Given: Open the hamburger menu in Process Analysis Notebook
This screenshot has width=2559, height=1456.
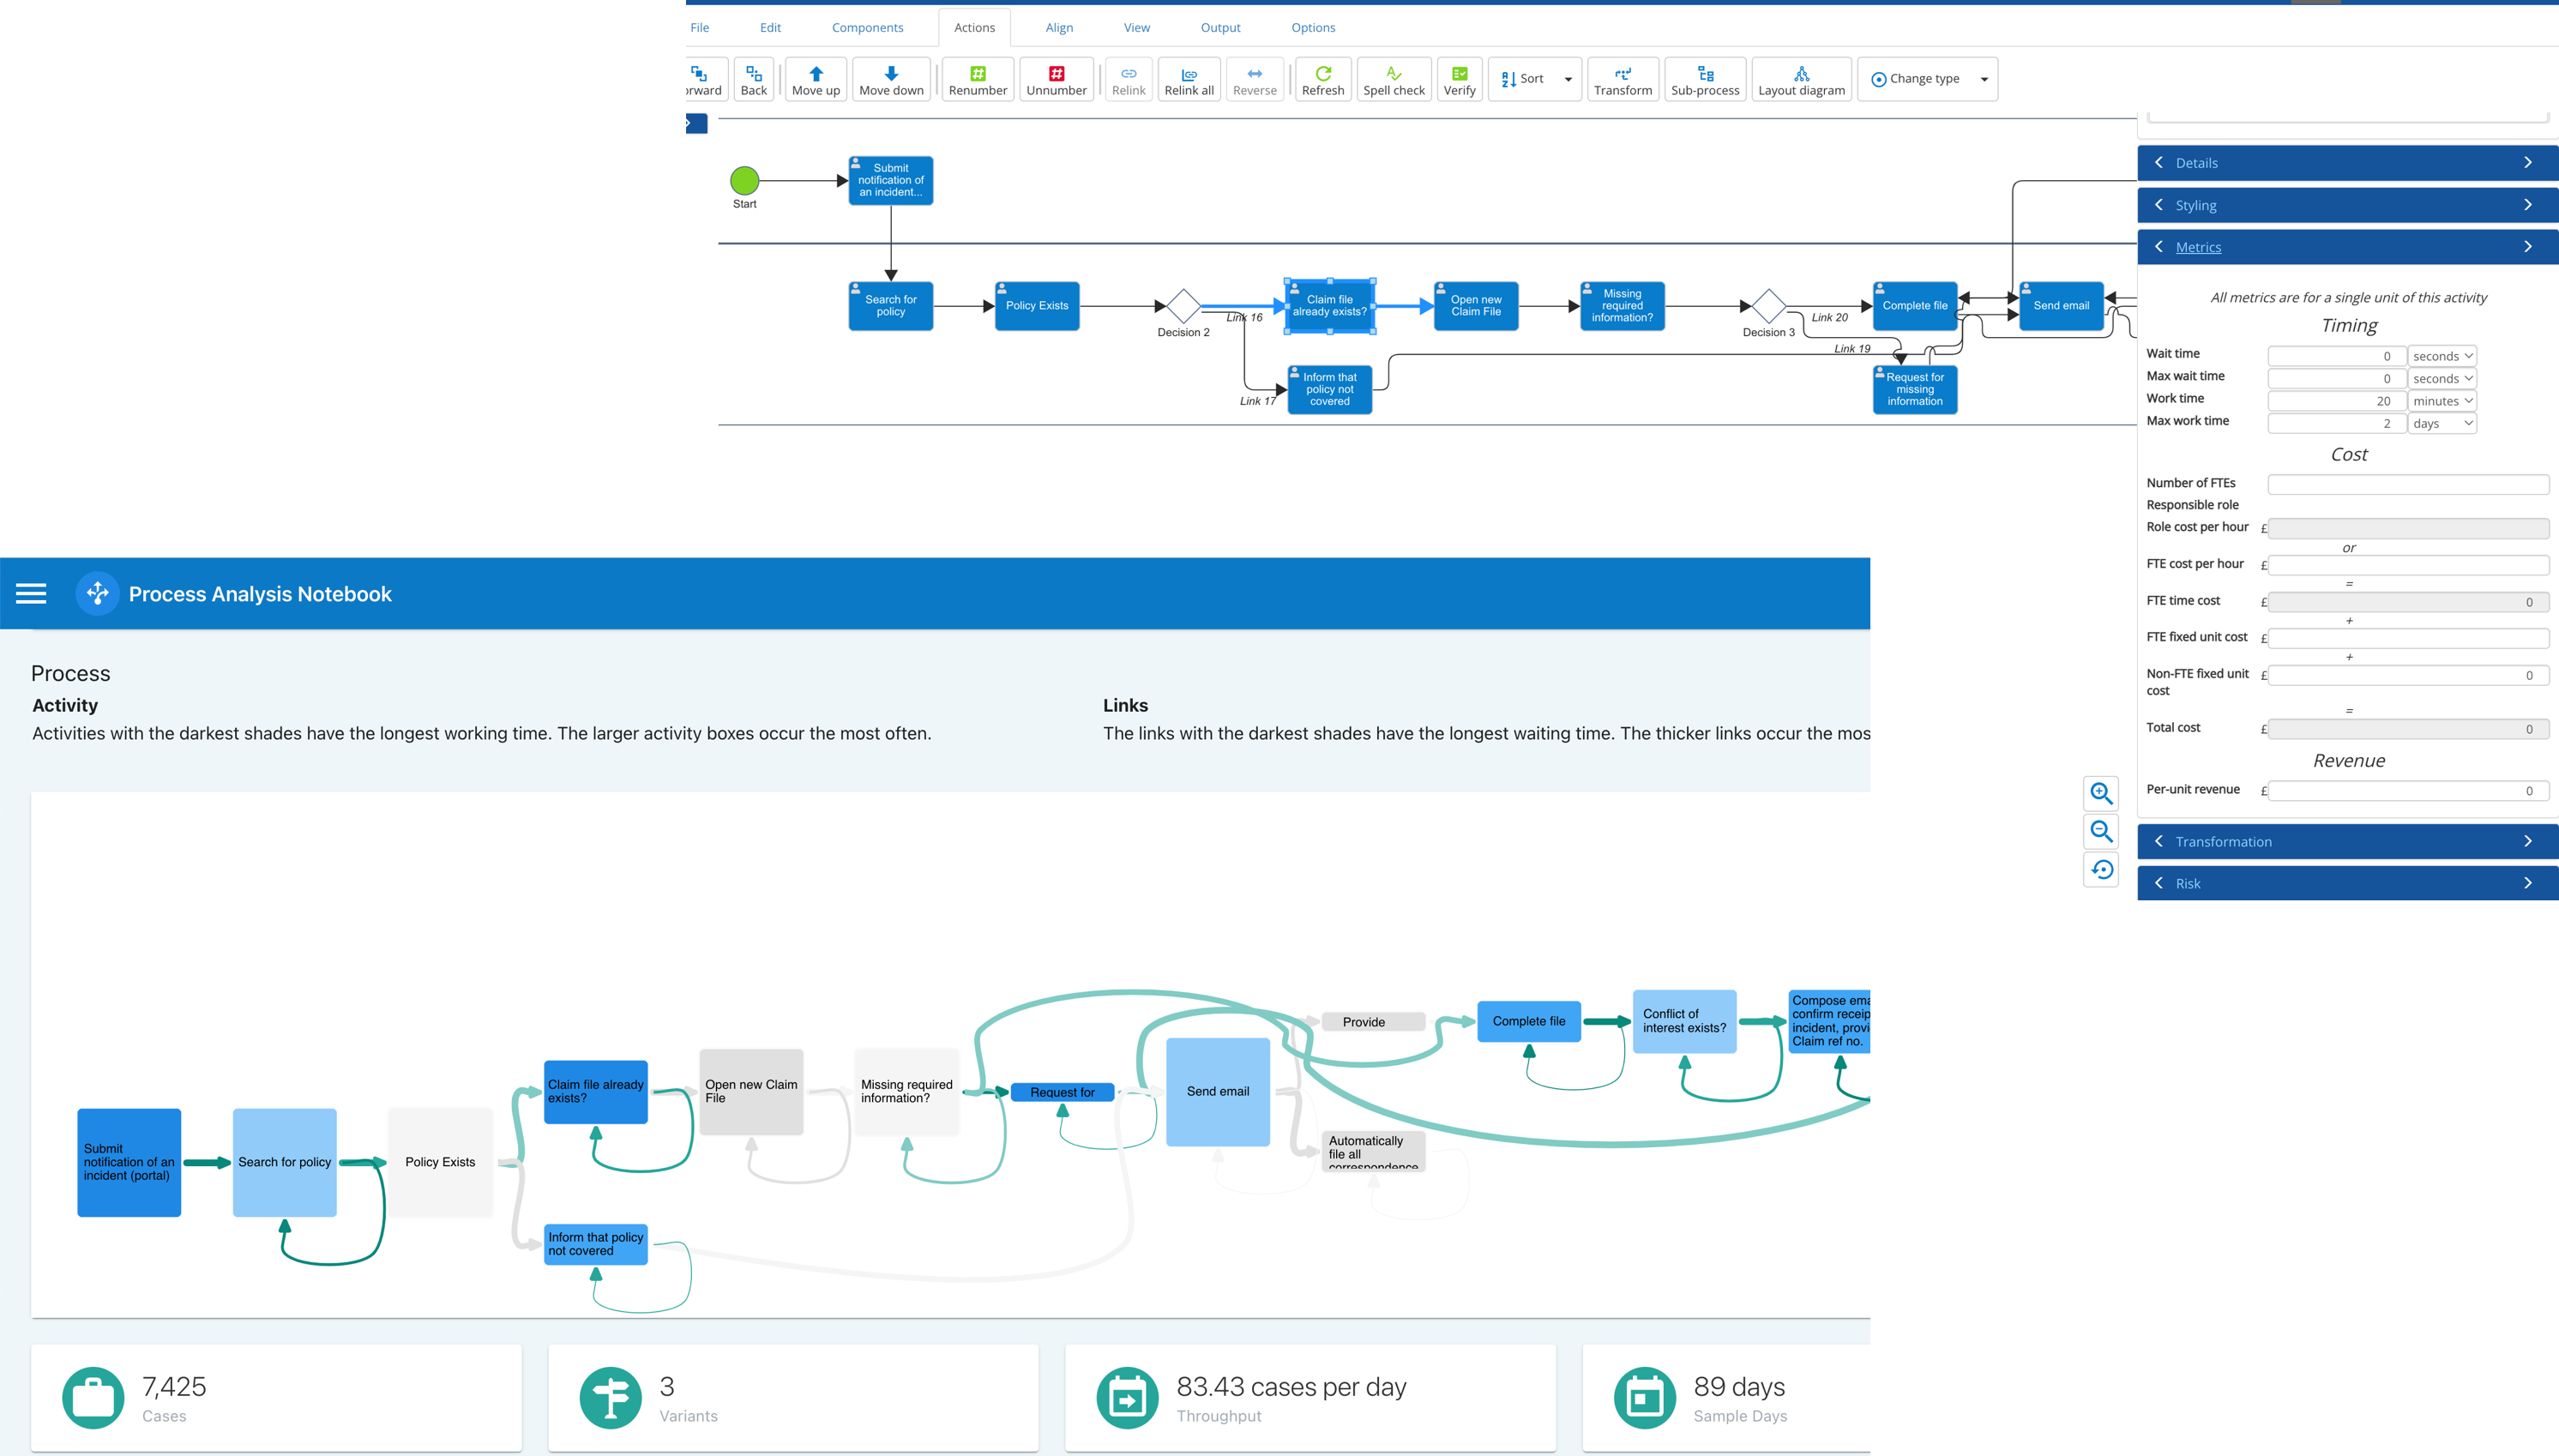Looking at the screenshot, I should [x=31, y=593].
